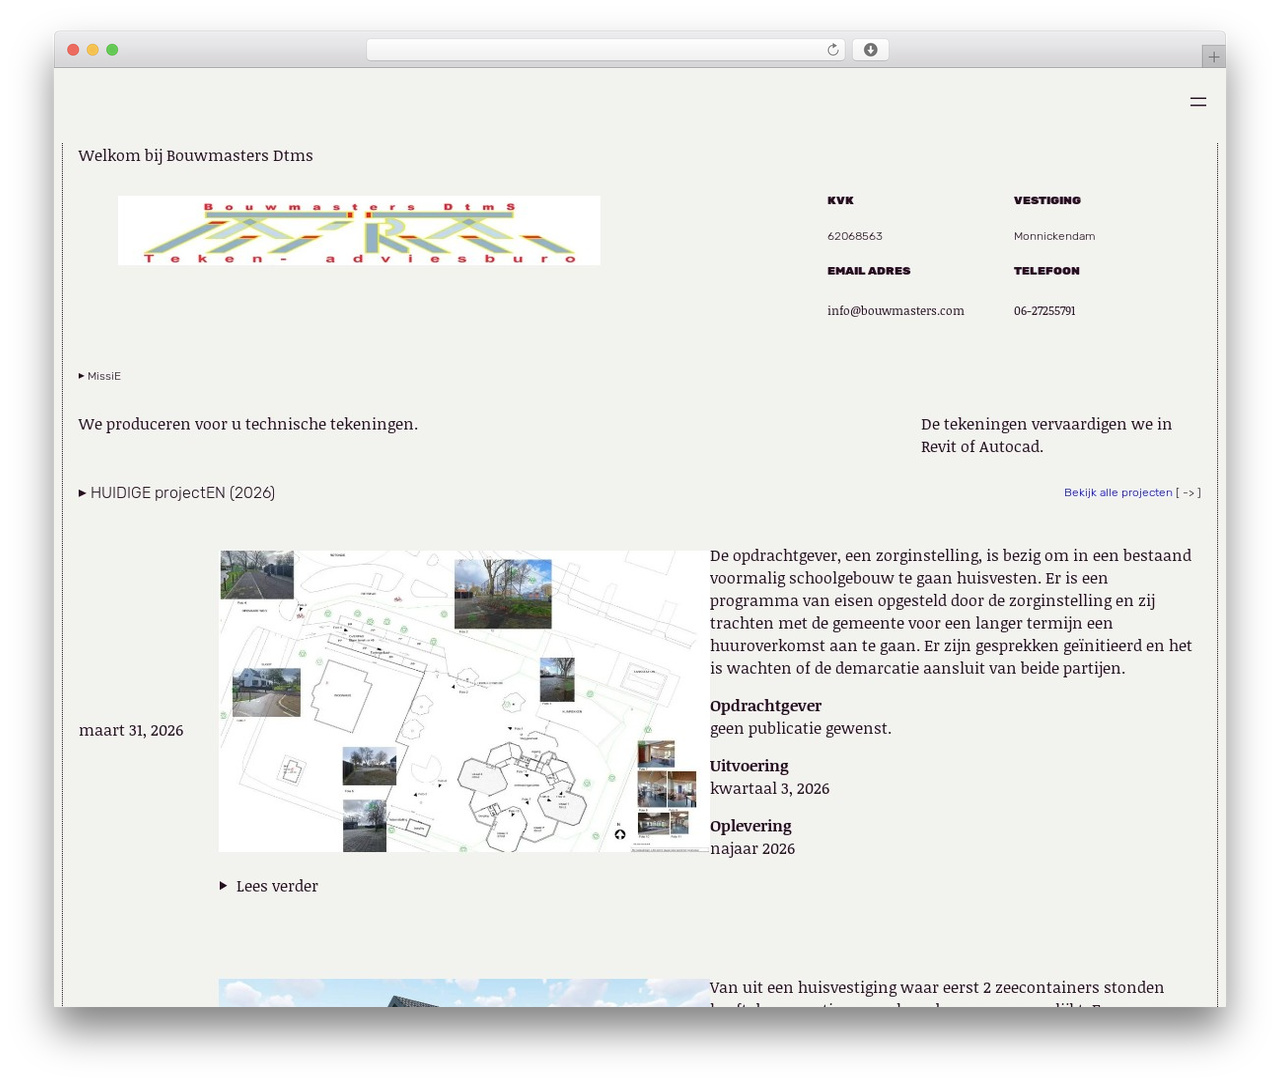Expand the MissiE section

pos(100,376)
